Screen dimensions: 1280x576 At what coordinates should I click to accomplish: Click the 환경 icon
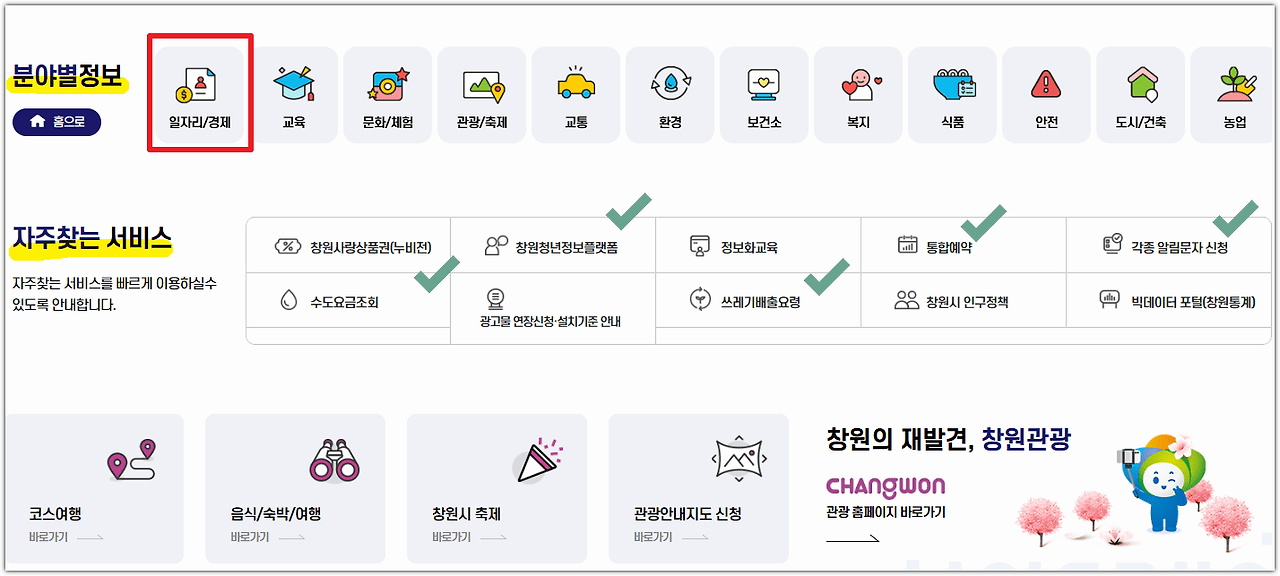(669, 95)
